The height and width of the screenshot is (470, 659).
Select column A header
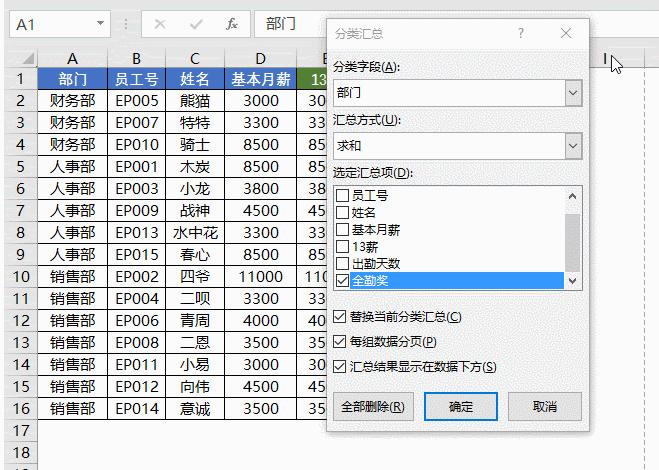(x=72, y=58)
